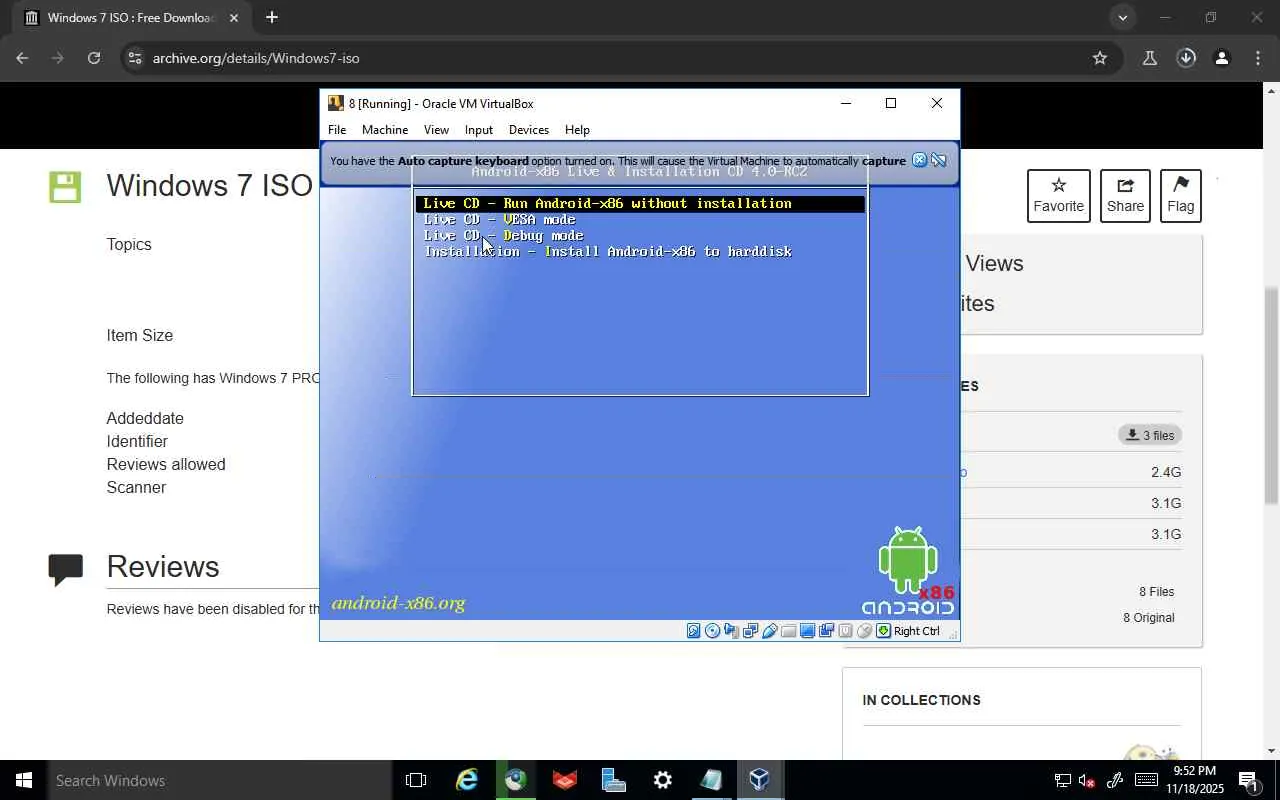
Task: Open the Chrome profile icon
Action: (1222, 58)
